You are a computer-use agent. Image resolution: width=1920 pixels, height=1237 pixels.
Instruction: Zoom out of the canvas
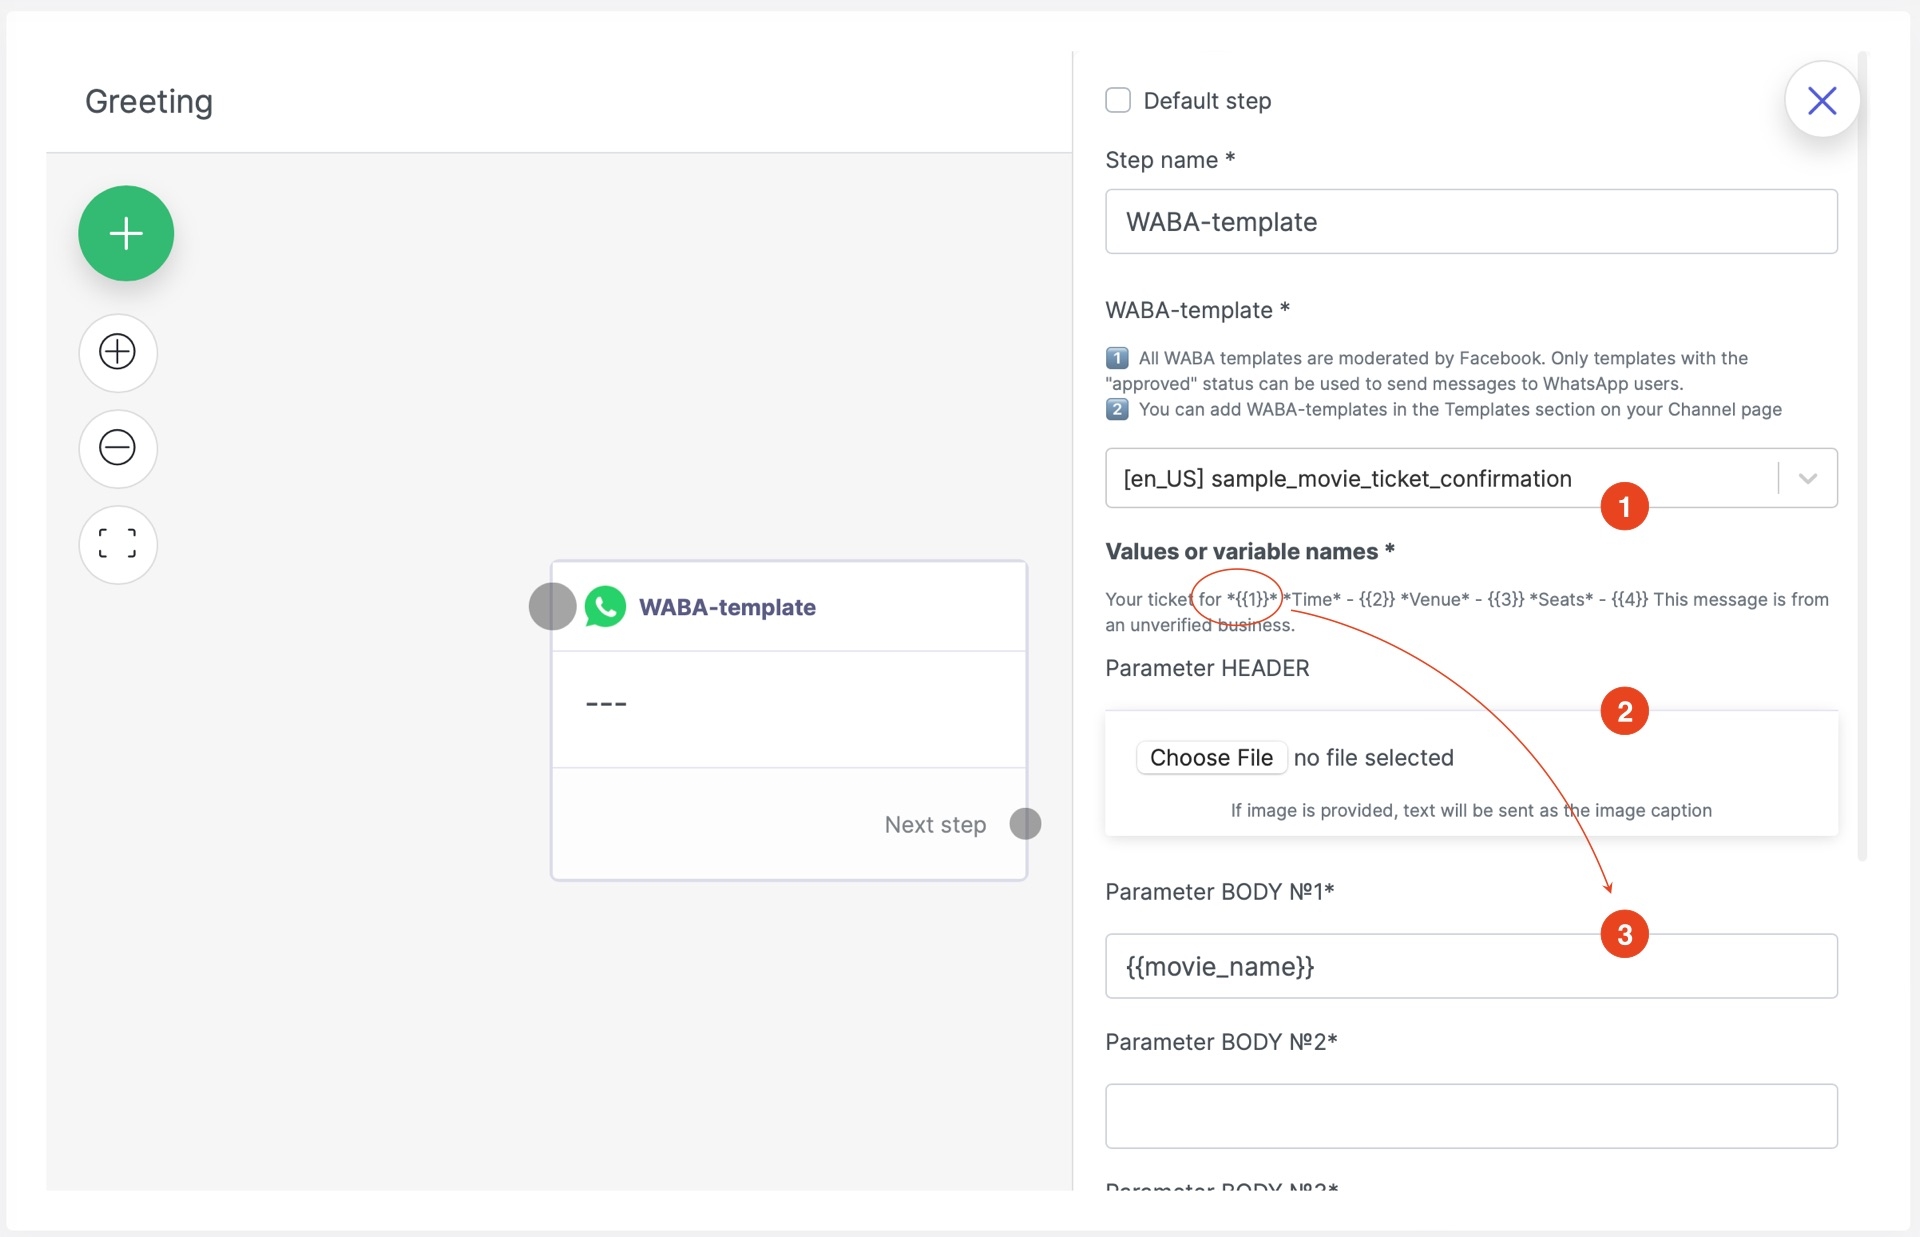(x=118, y=447)
